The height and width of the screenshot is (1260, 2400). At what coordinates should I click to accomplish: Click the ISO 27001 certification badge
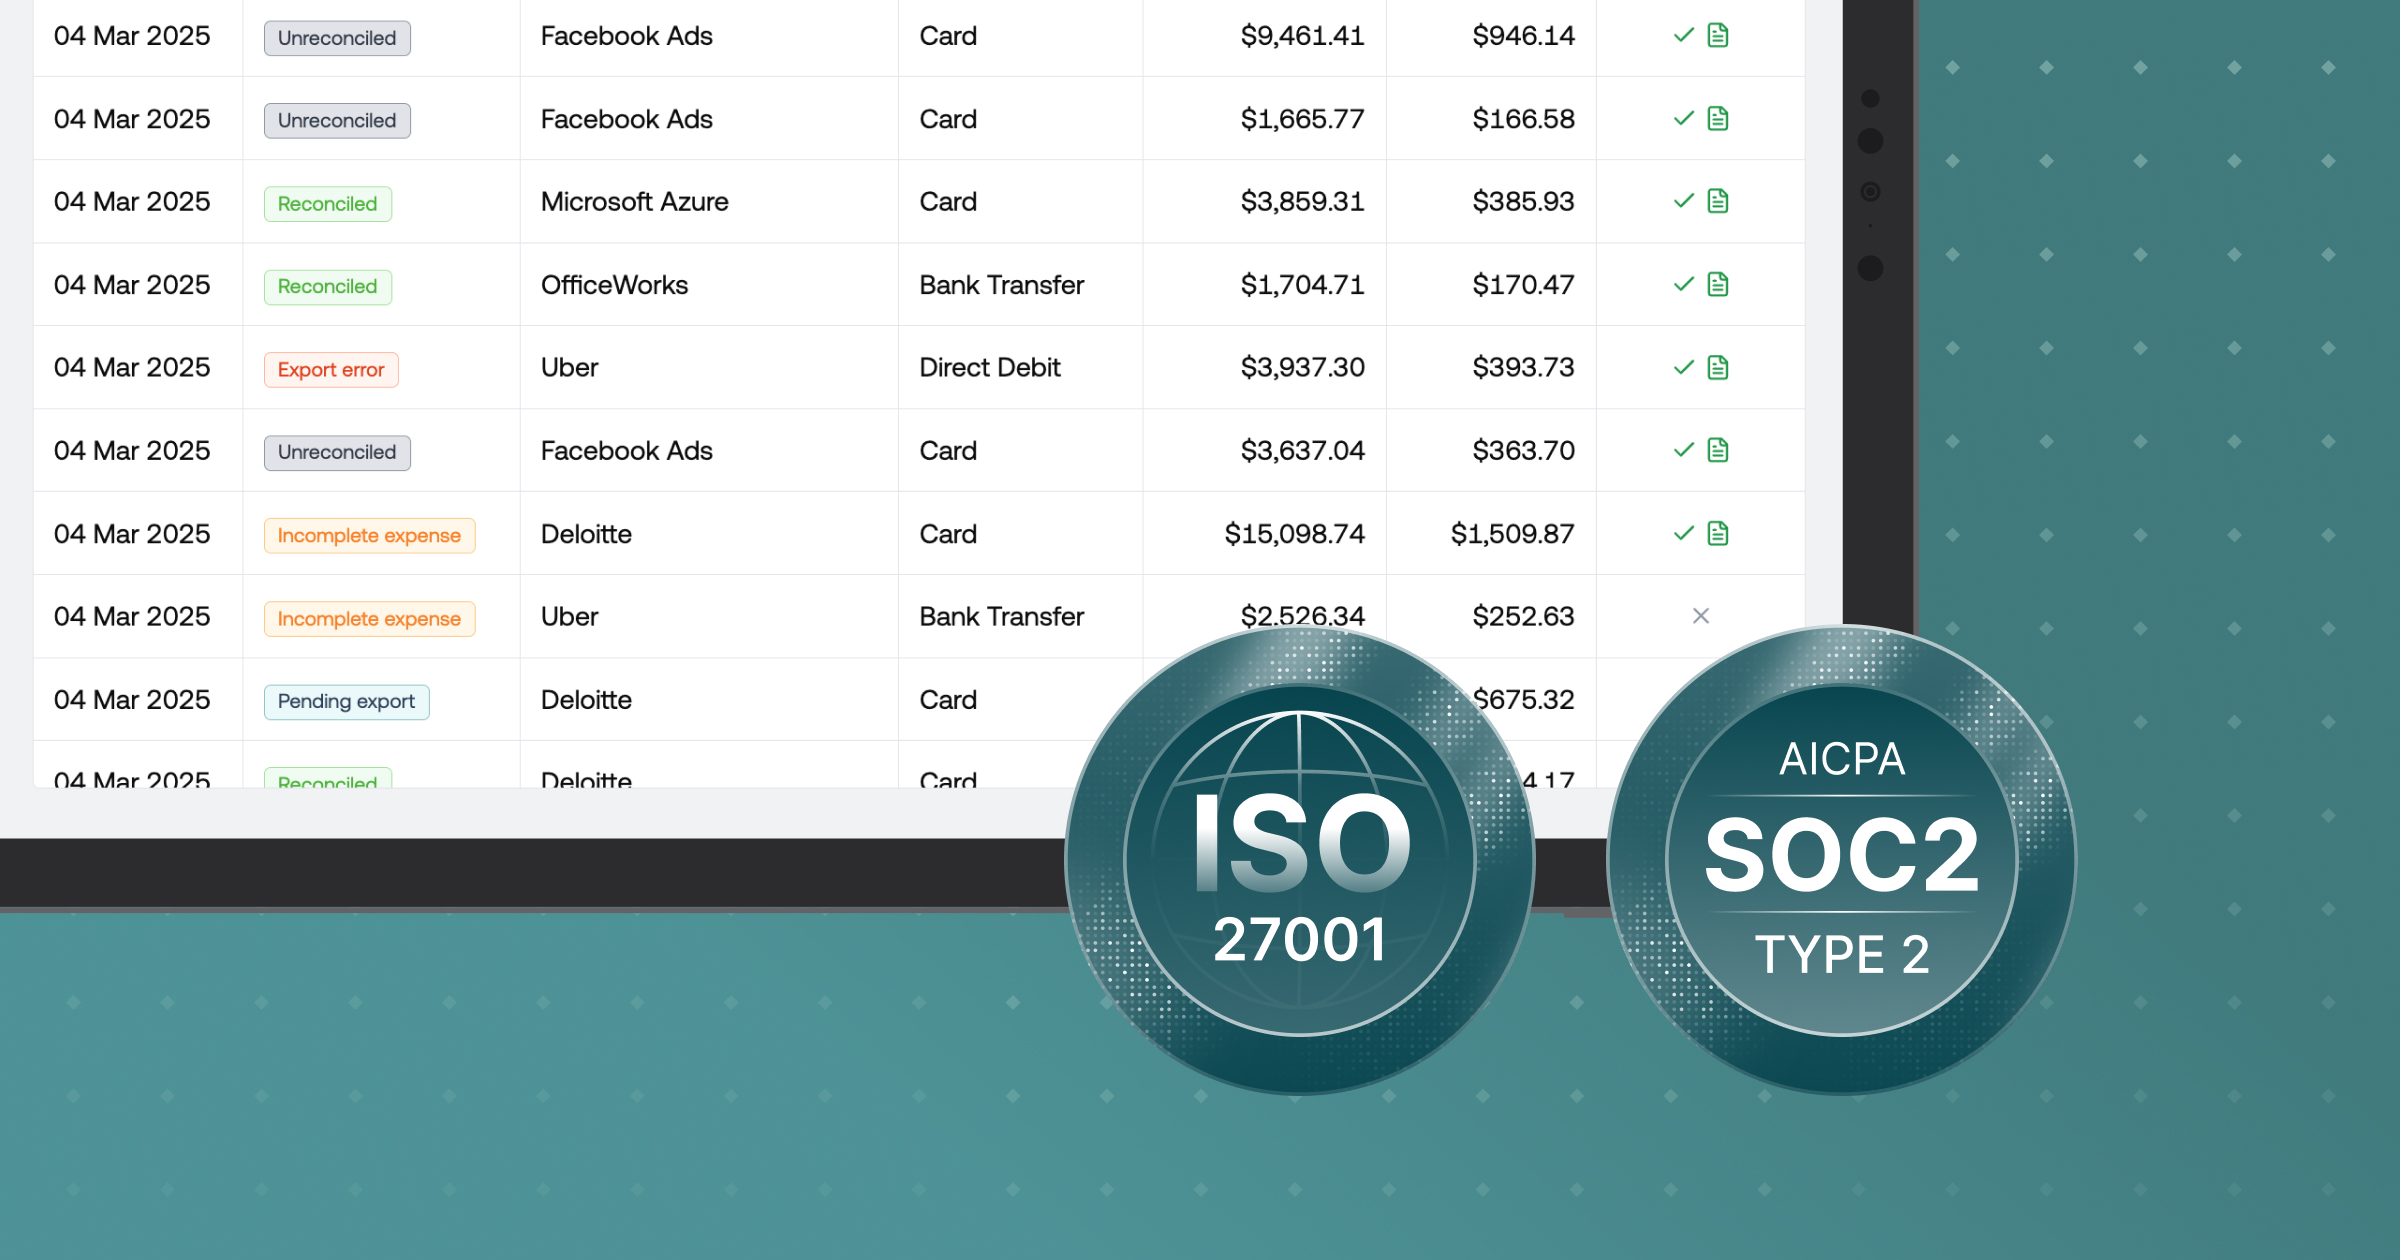(1299, 860)
